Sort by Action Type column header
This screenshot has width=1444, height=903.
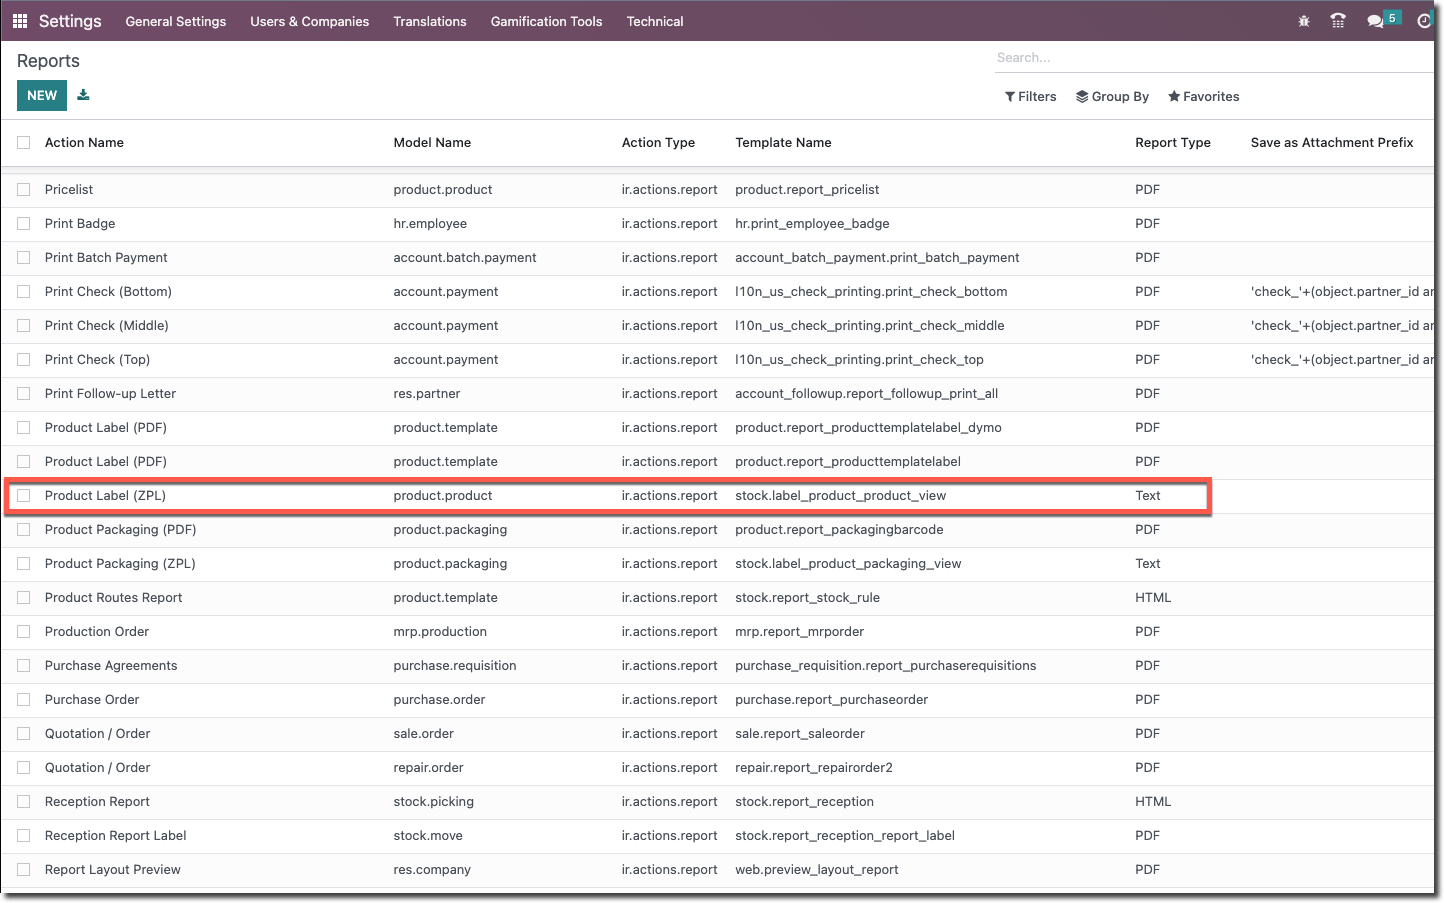[658, 143]
